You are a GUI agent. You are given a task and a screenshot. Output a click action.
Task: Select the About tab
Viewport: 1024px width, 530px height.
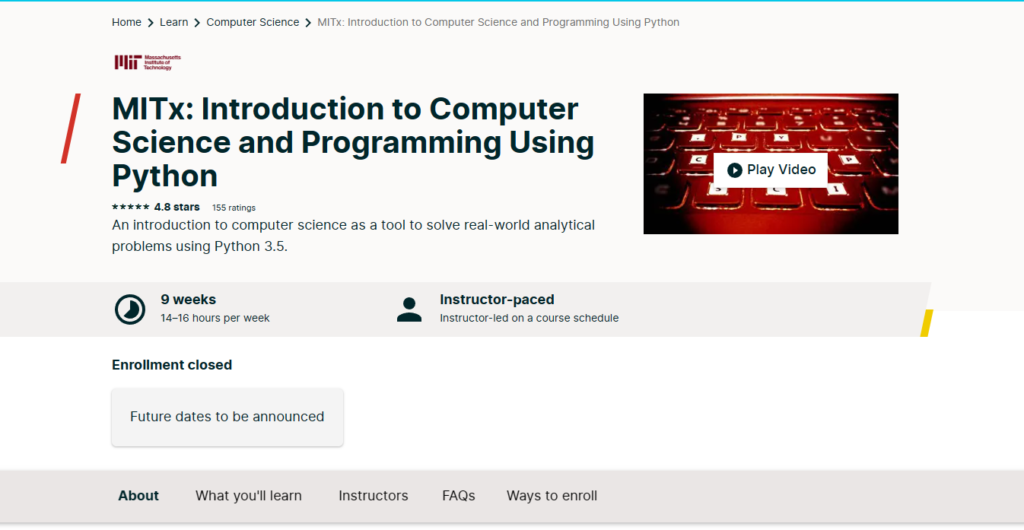coord(138,496)
